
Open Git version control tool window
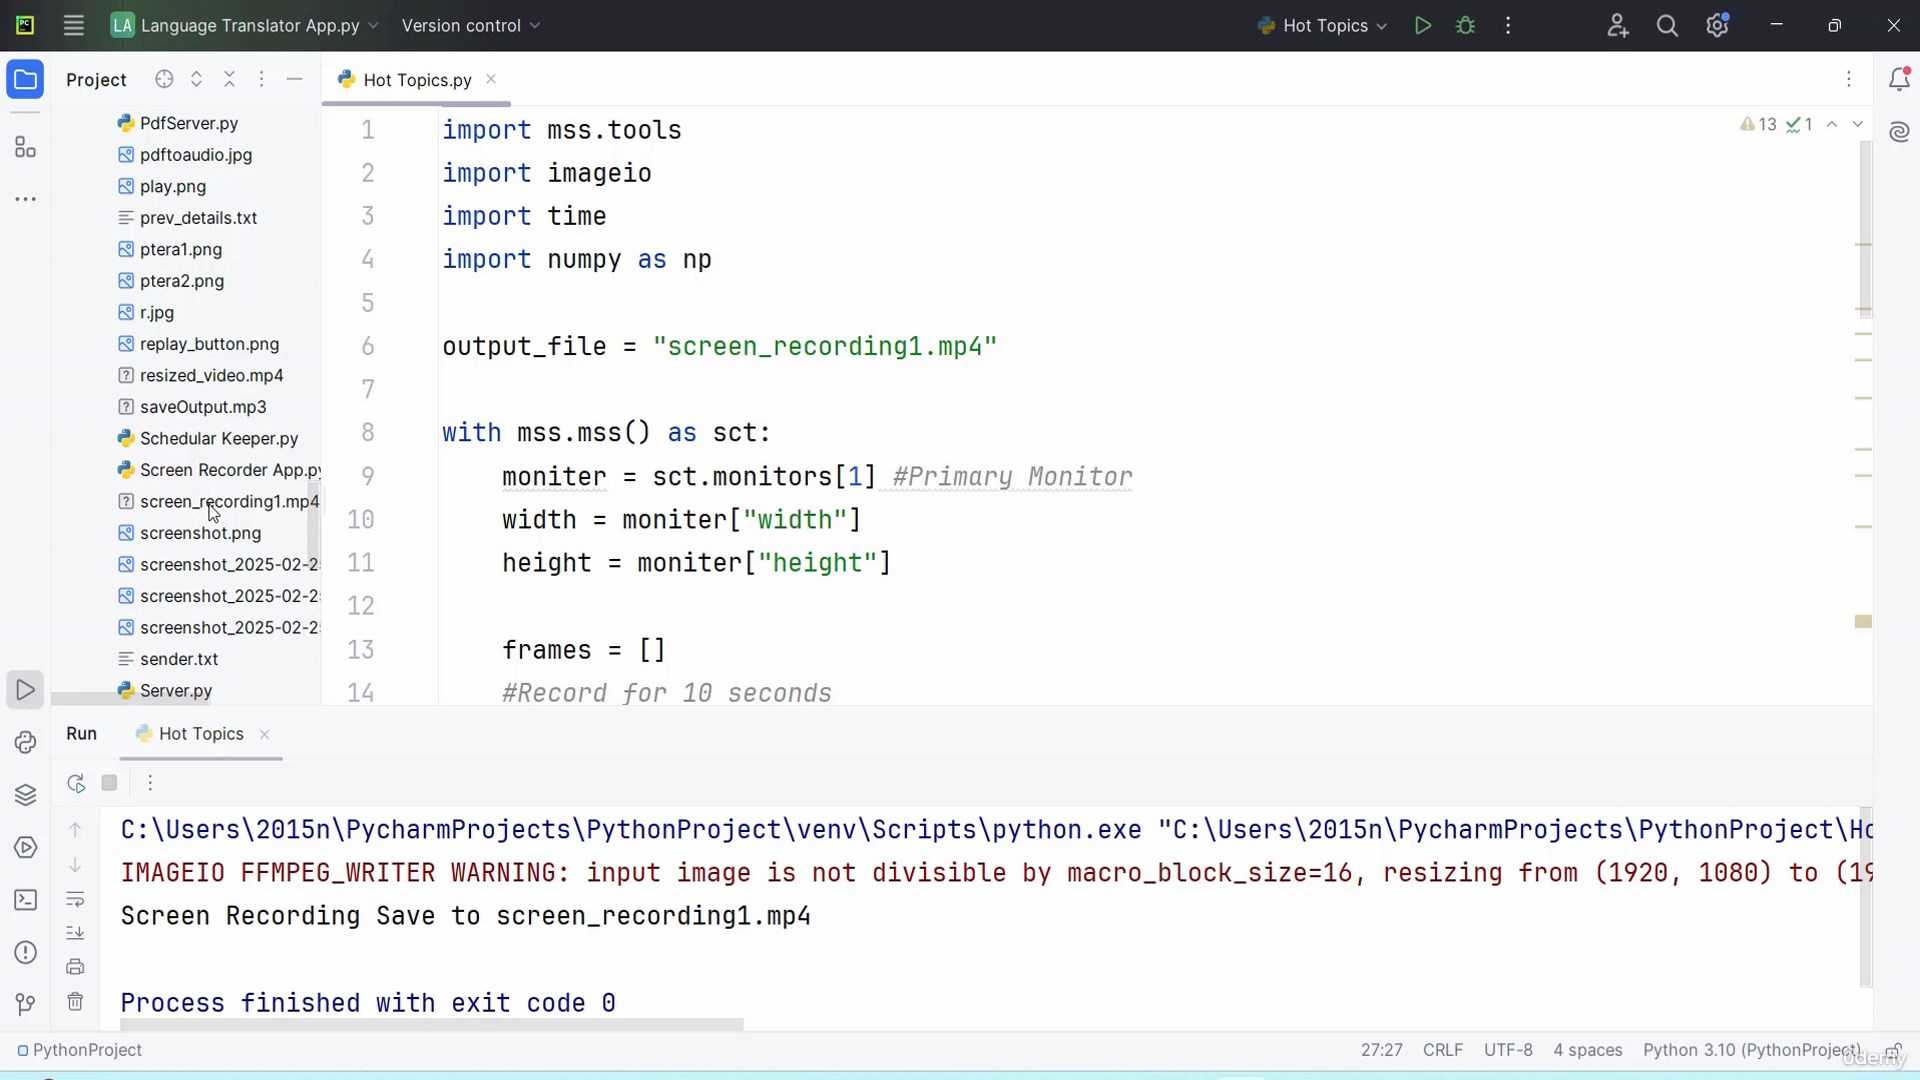click(25, 1004)
